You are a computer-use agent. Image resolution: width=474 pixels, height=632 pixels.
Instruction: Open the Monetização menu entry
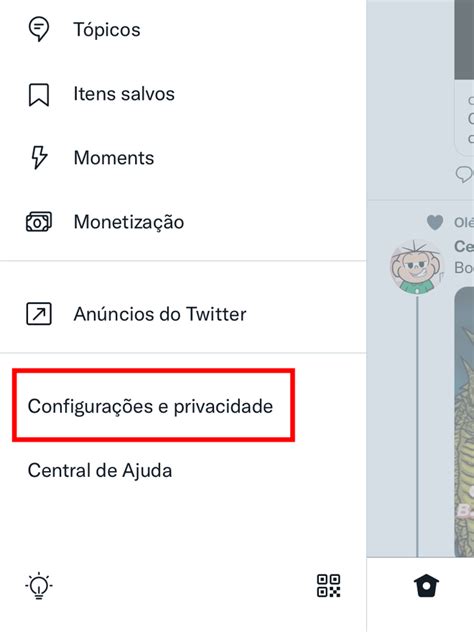[x=129, y=222]
